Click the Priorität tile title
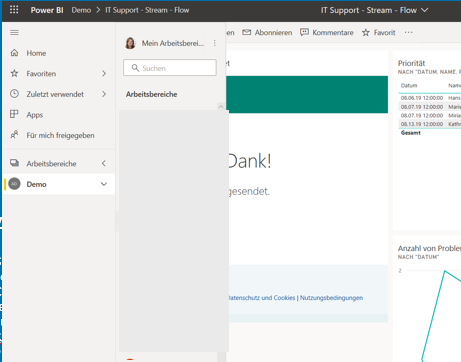Viewport: 461px width, 362px height. click(x=411, y=63)
